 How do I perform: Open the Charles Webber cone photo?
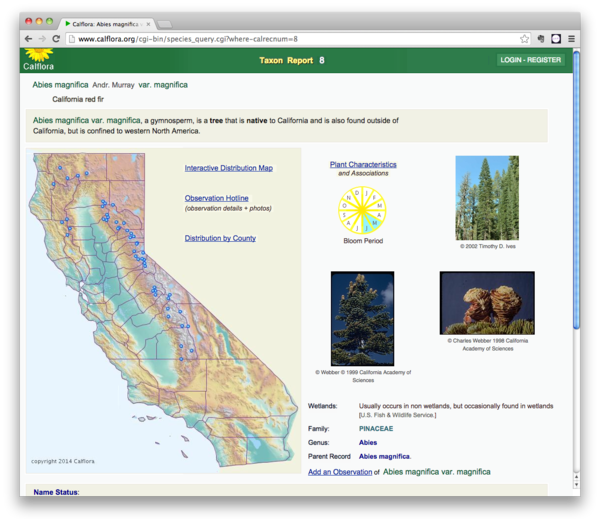pyautogui.click(x=487, y=303)
